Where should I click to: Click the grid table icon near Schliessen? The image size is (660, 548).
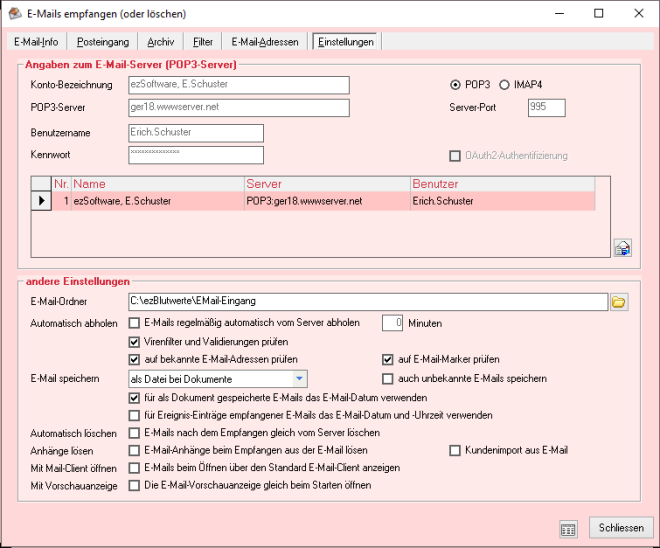click(x=568, y=528)
